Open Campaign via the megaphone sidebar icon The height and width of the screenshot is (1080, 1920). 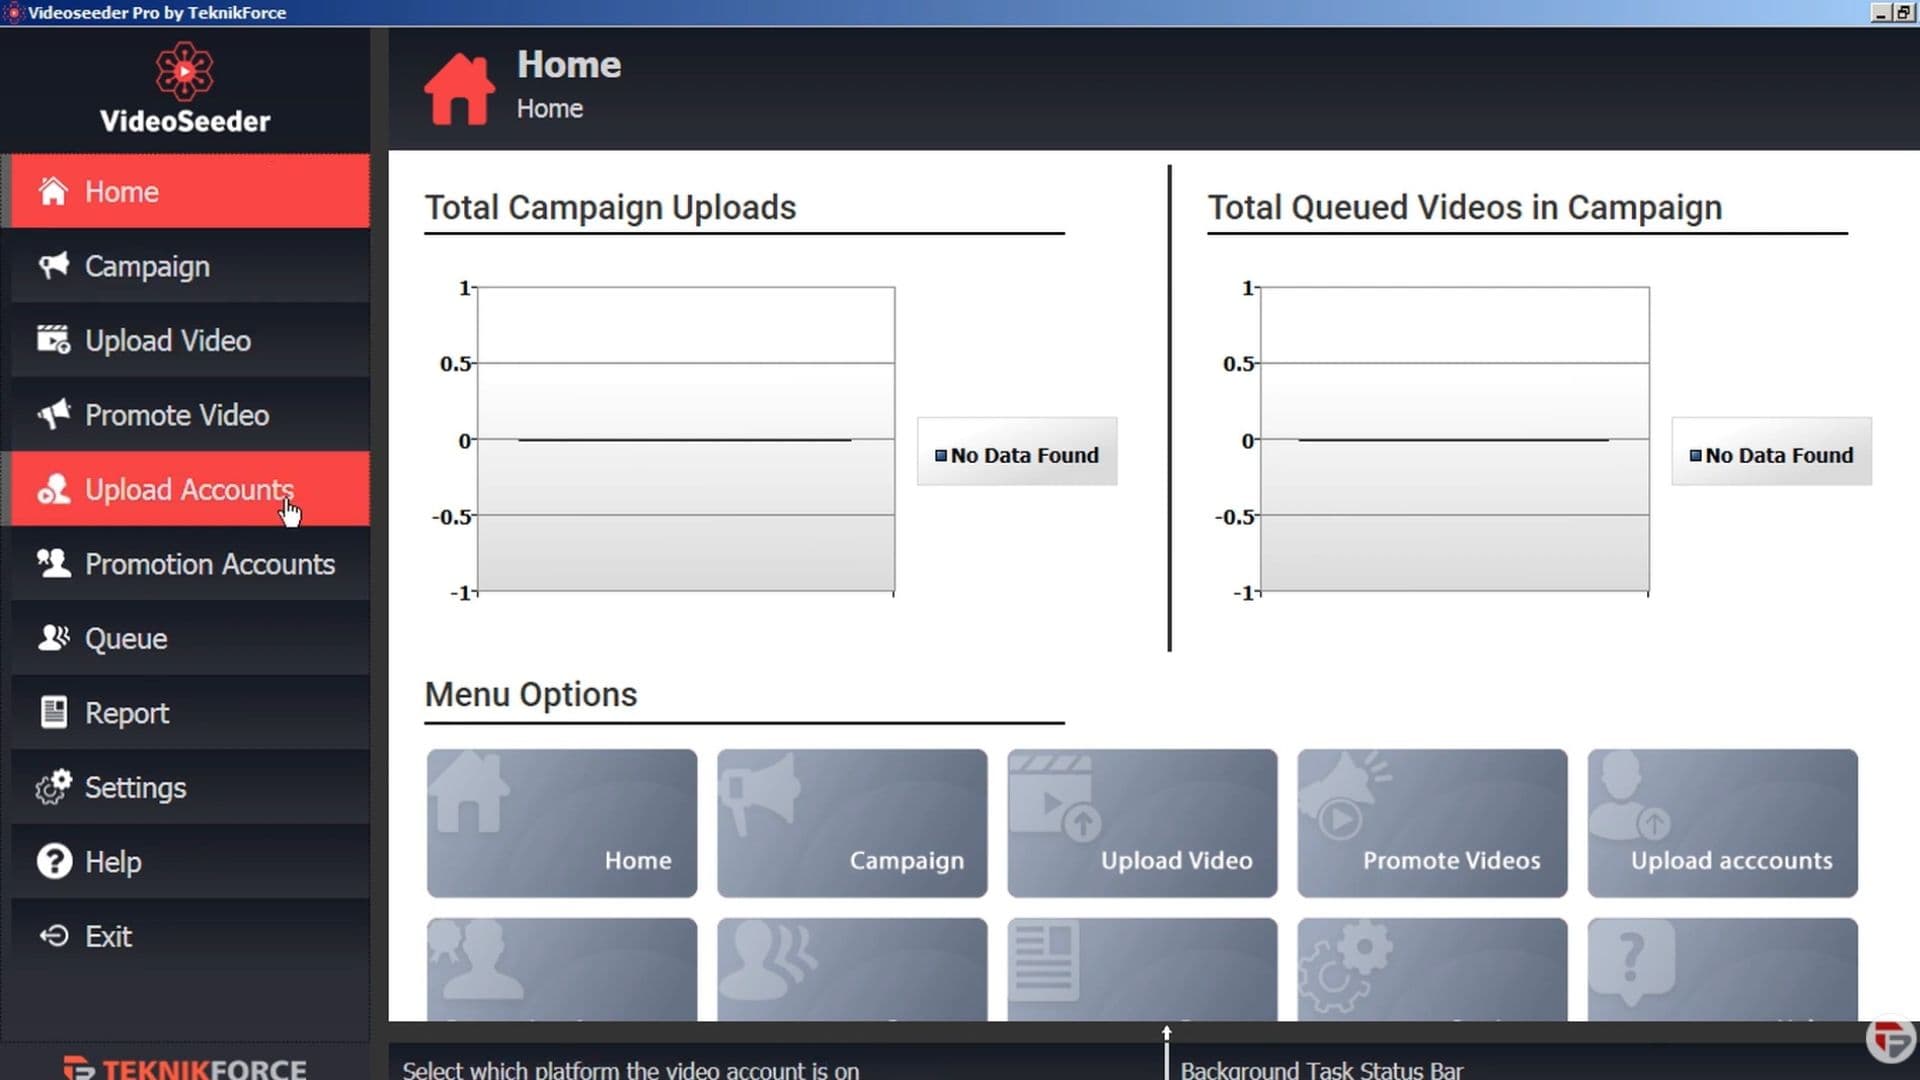[x=52, y=265]
